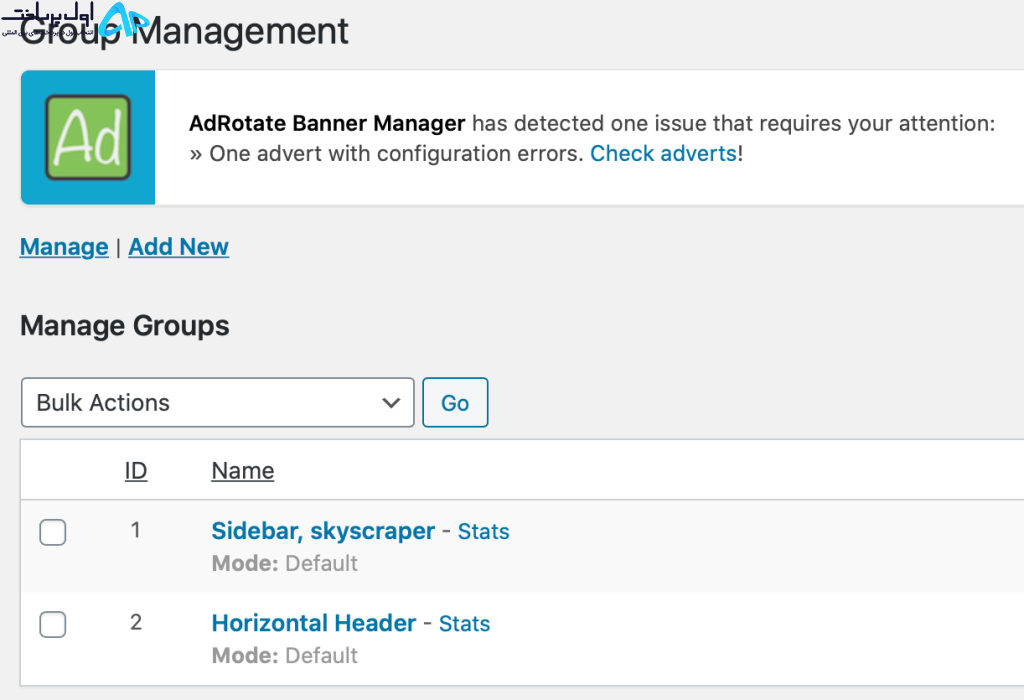1024x700 pixels.
Task: Select the Manage Groups heading text
Action: click(x=125, y=325)
